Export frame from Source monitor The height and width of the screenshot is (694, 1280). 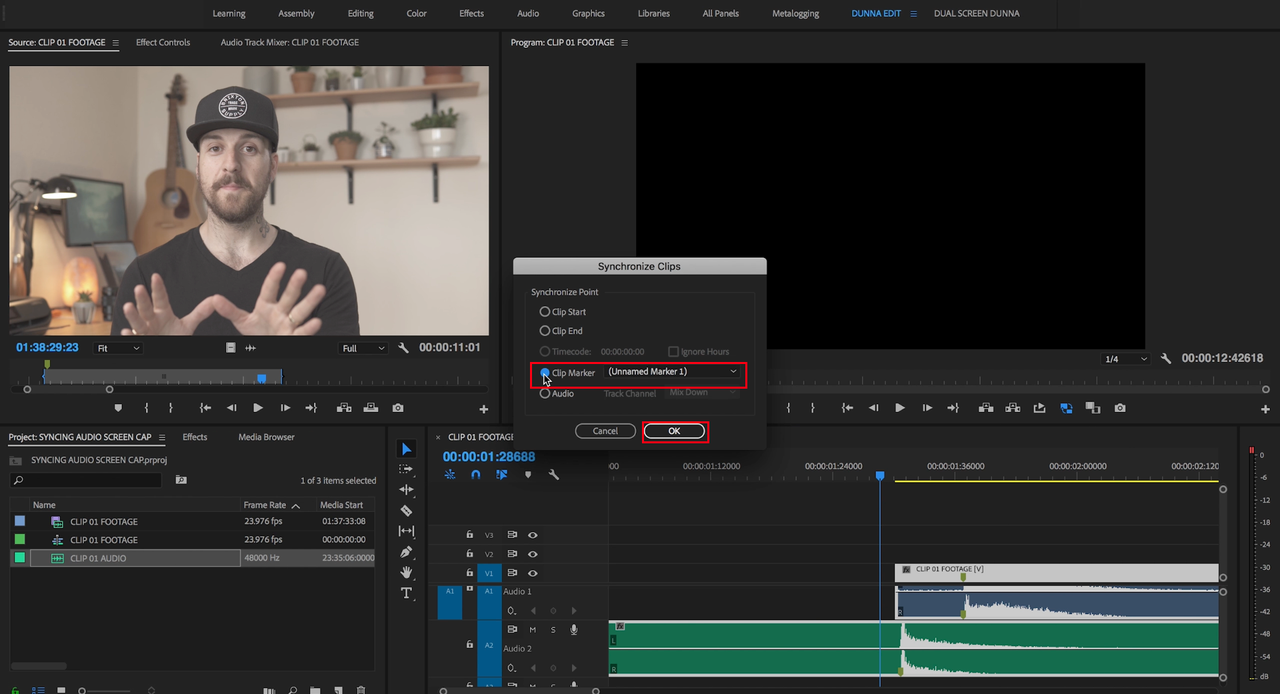click(398, 408)
